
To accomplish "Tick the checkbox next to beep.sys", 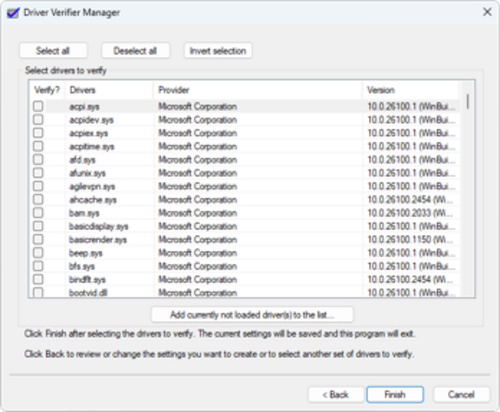I will 38,253.
